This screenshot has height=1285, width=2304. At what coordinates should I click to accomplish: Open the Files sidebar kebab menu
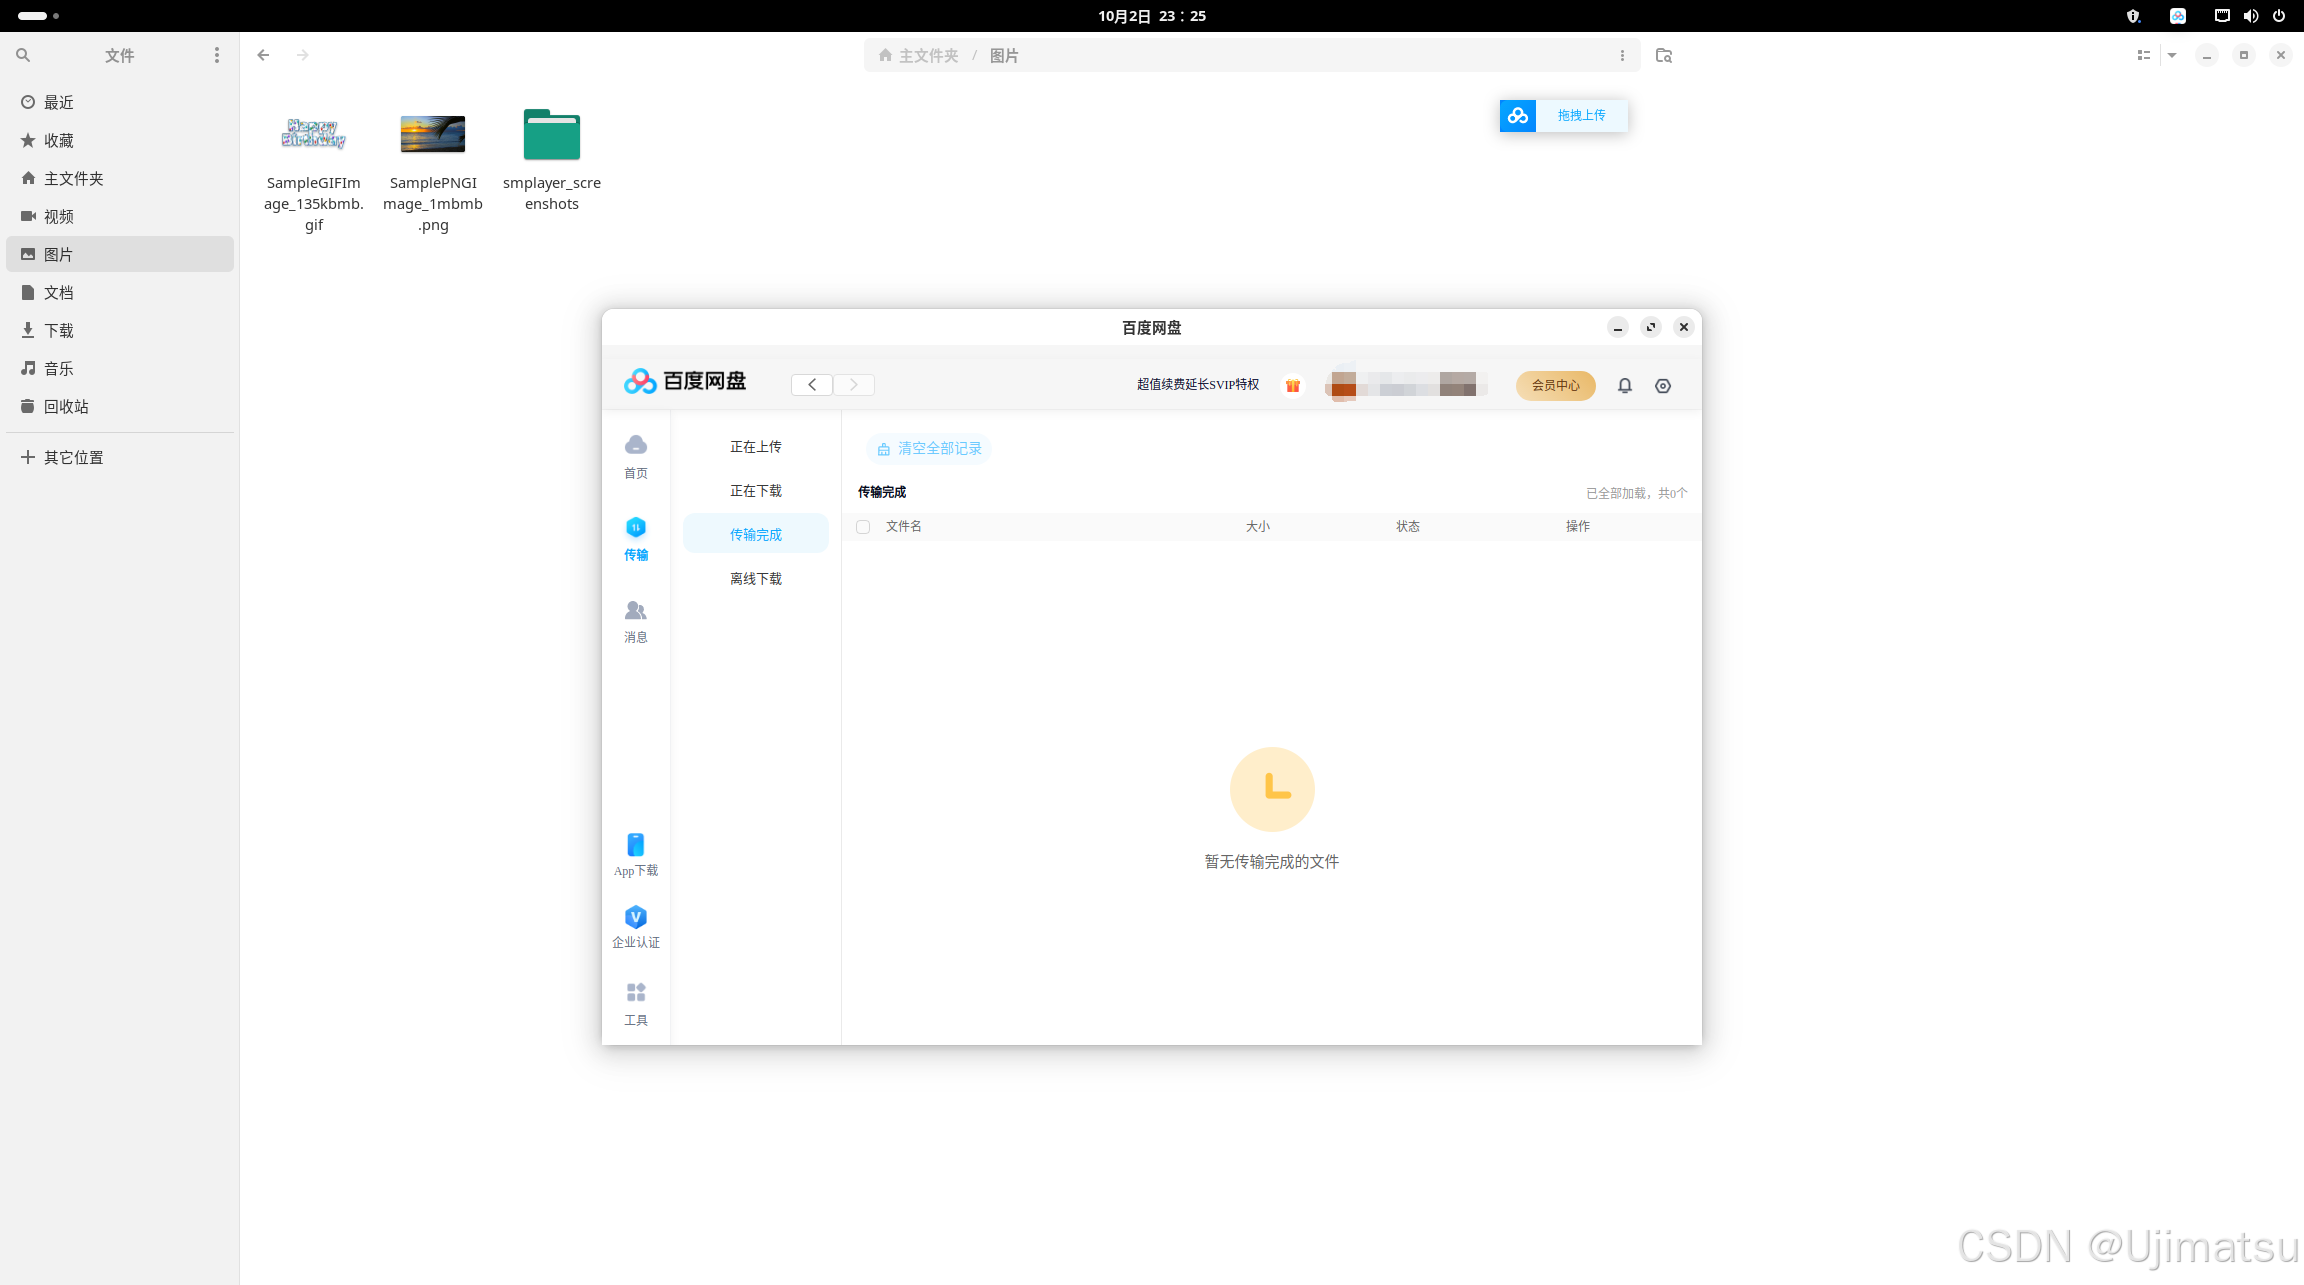click(x=216, y=56)
